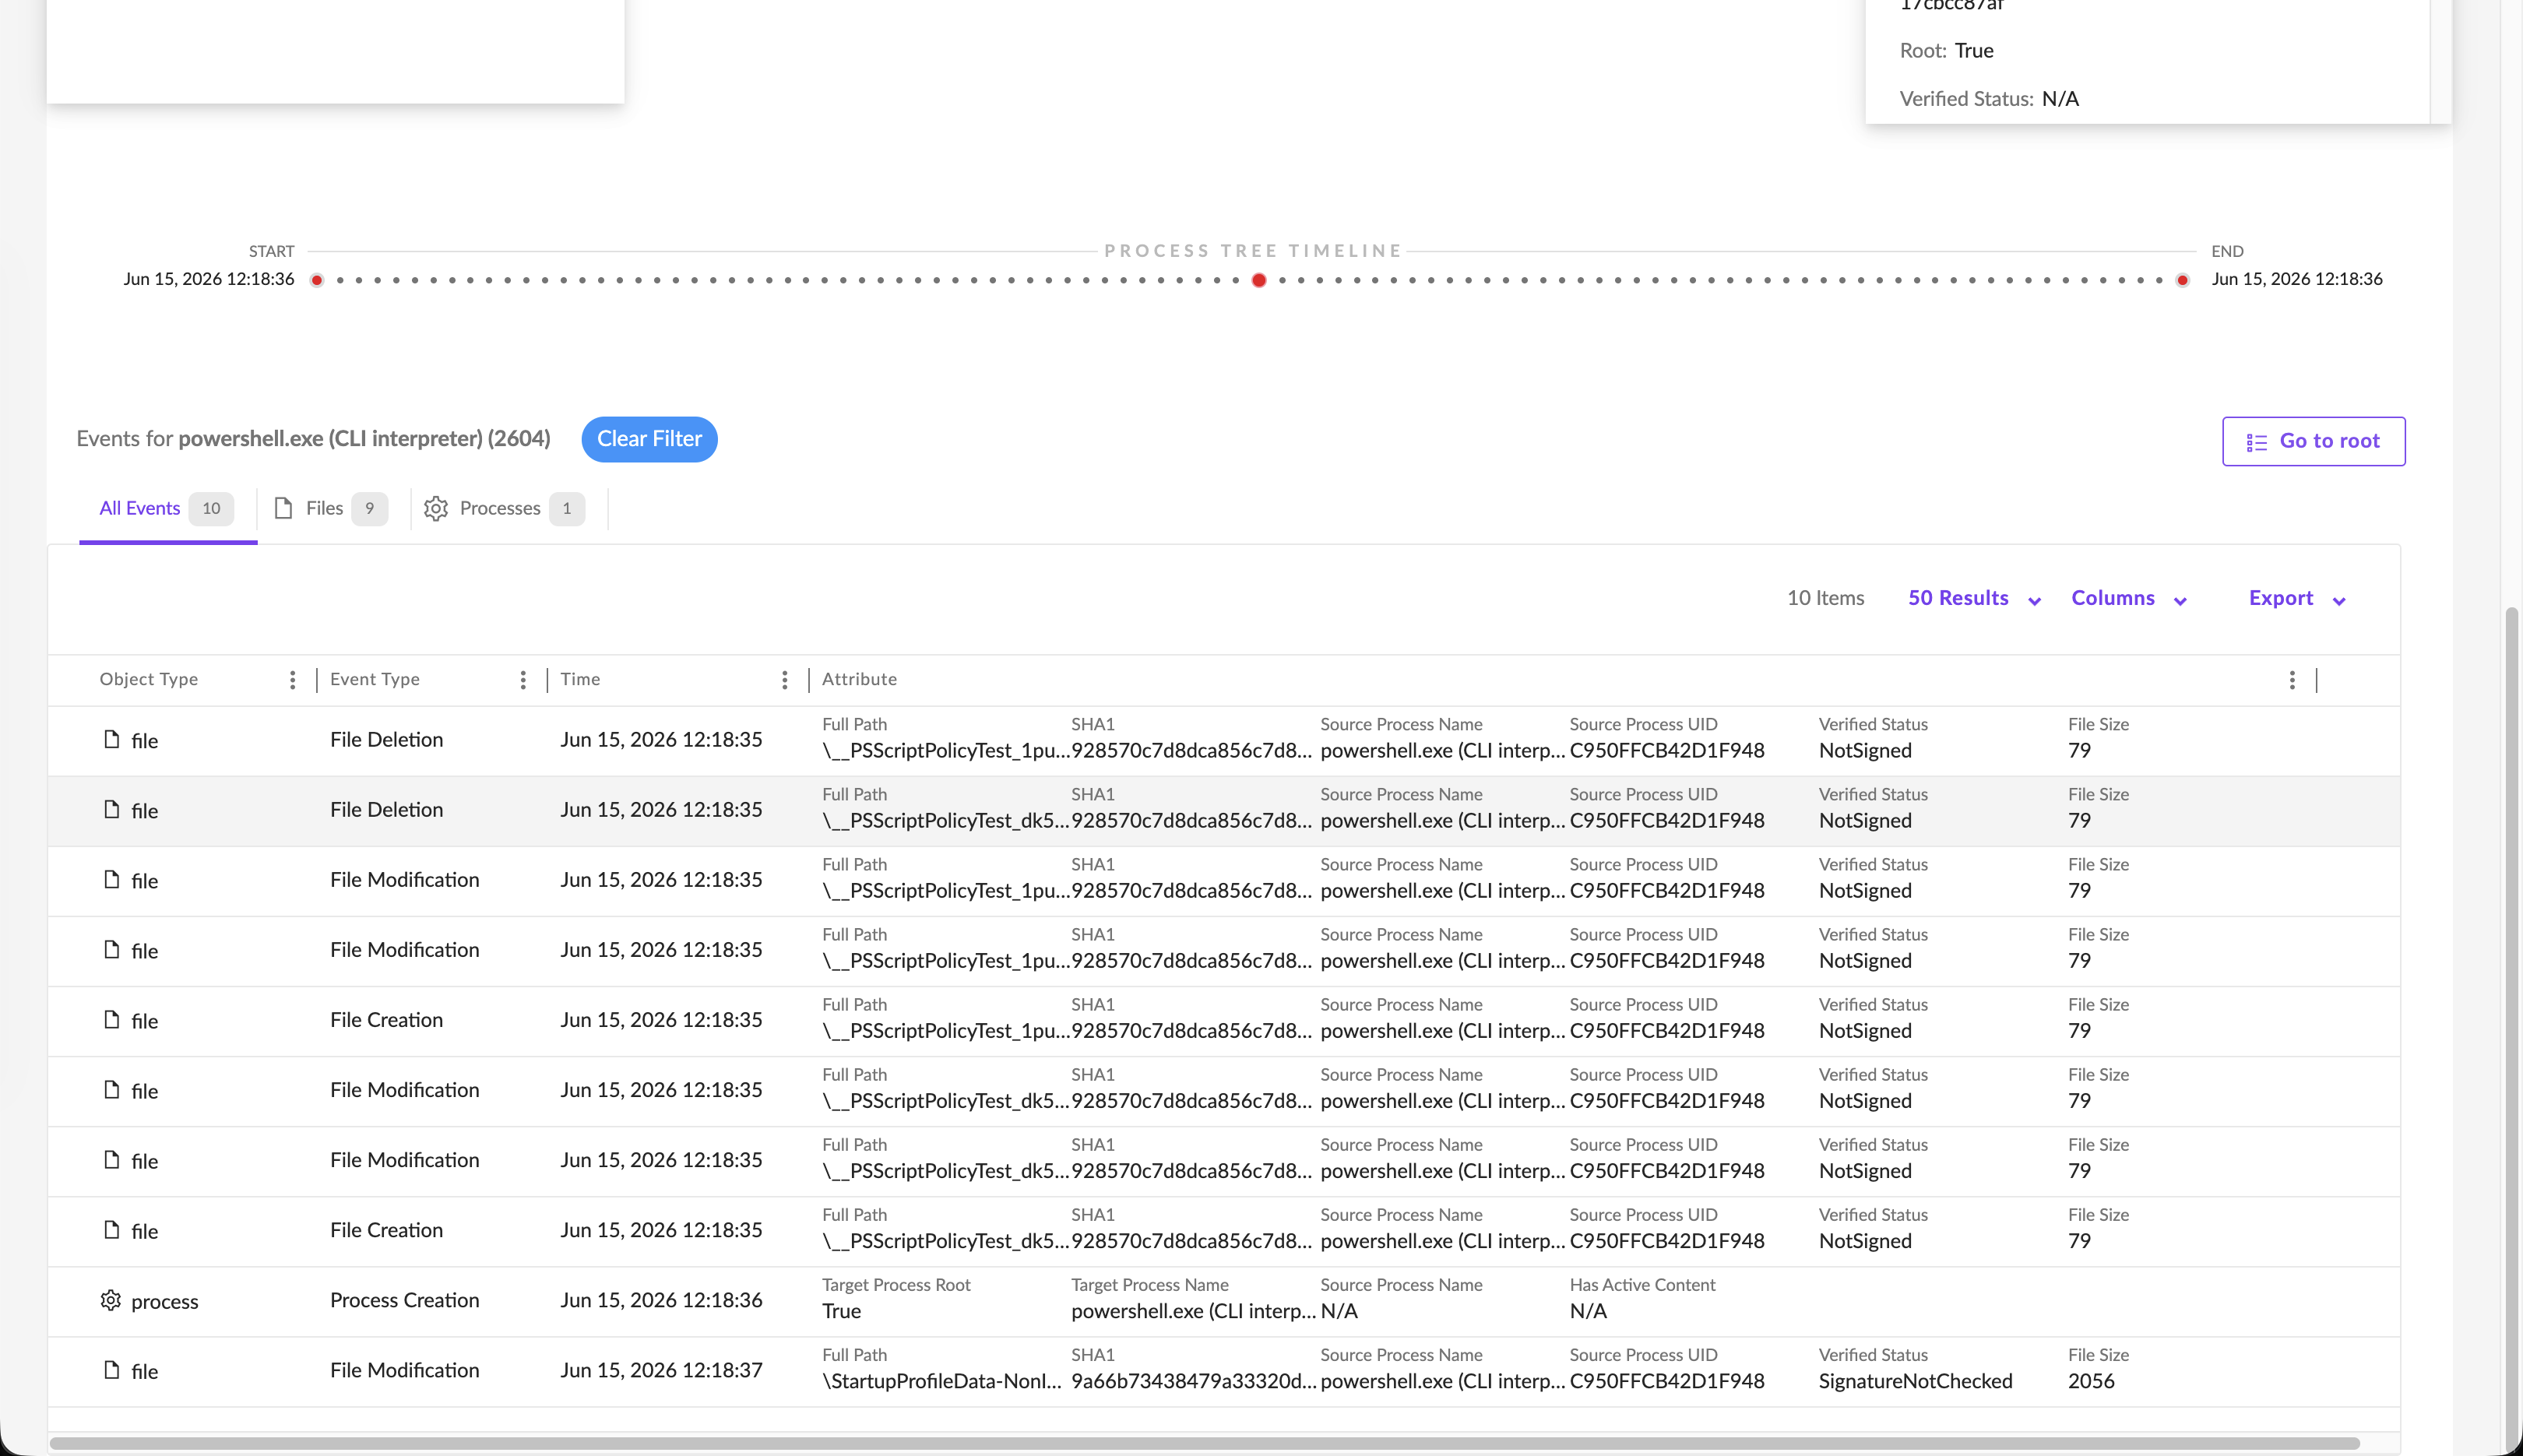2523x1456 pixels.
Task: Switch to the Processes tab
Action: (504, 509)
